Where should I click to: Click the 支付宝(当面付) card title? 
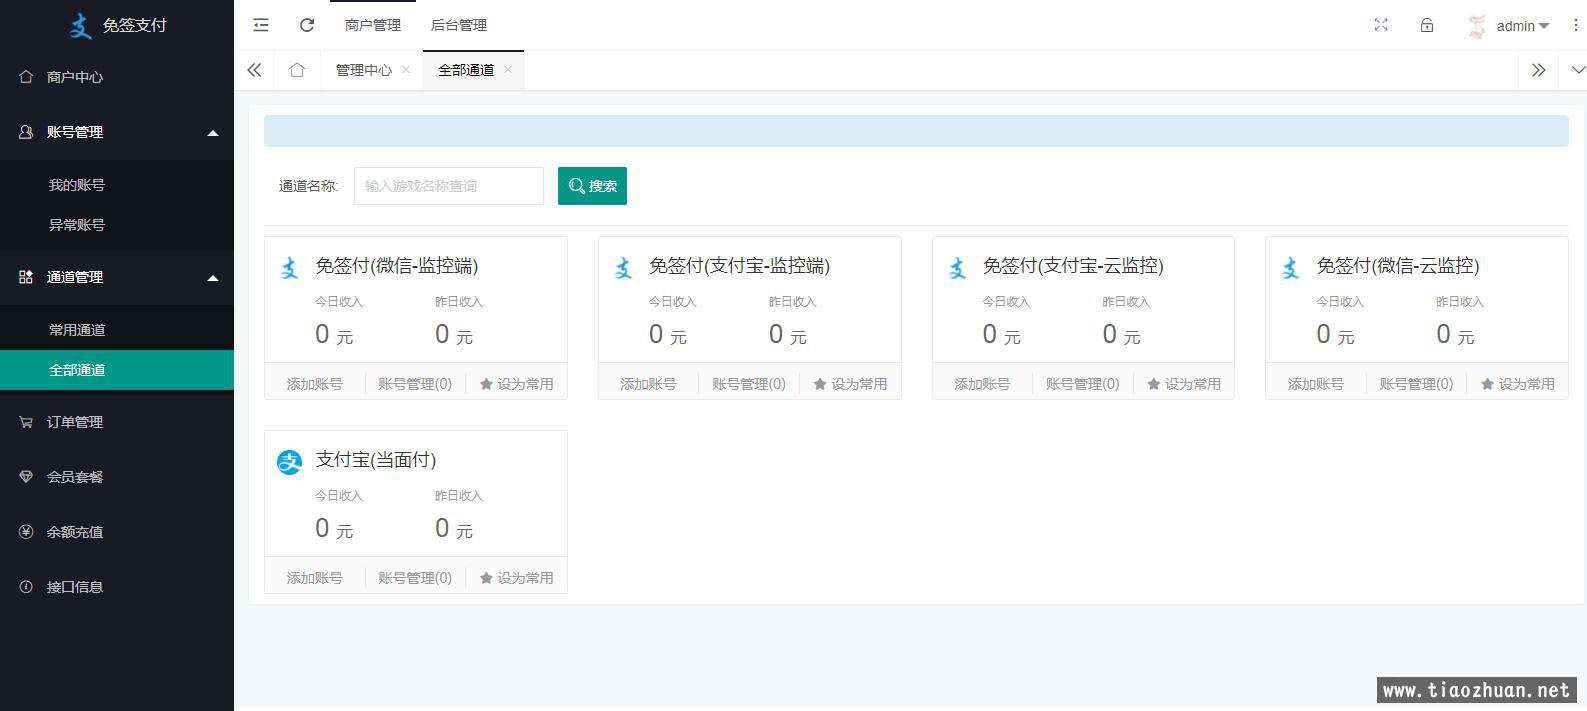click(x=376, y=460)
